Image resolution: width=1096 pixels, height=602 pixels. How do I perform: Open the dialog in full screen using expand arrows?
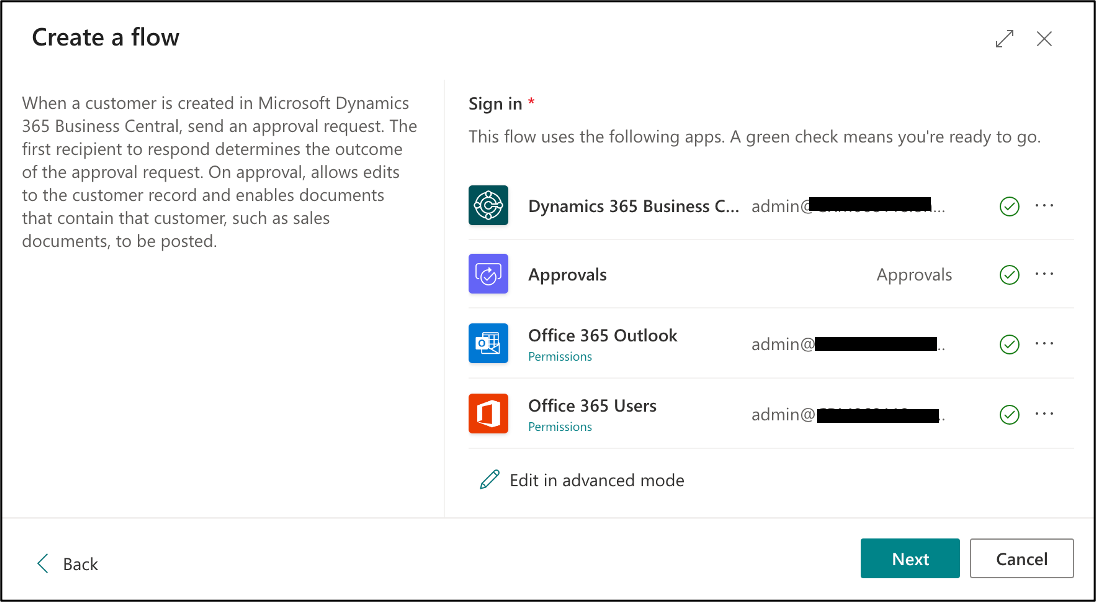pos(1004,38)
